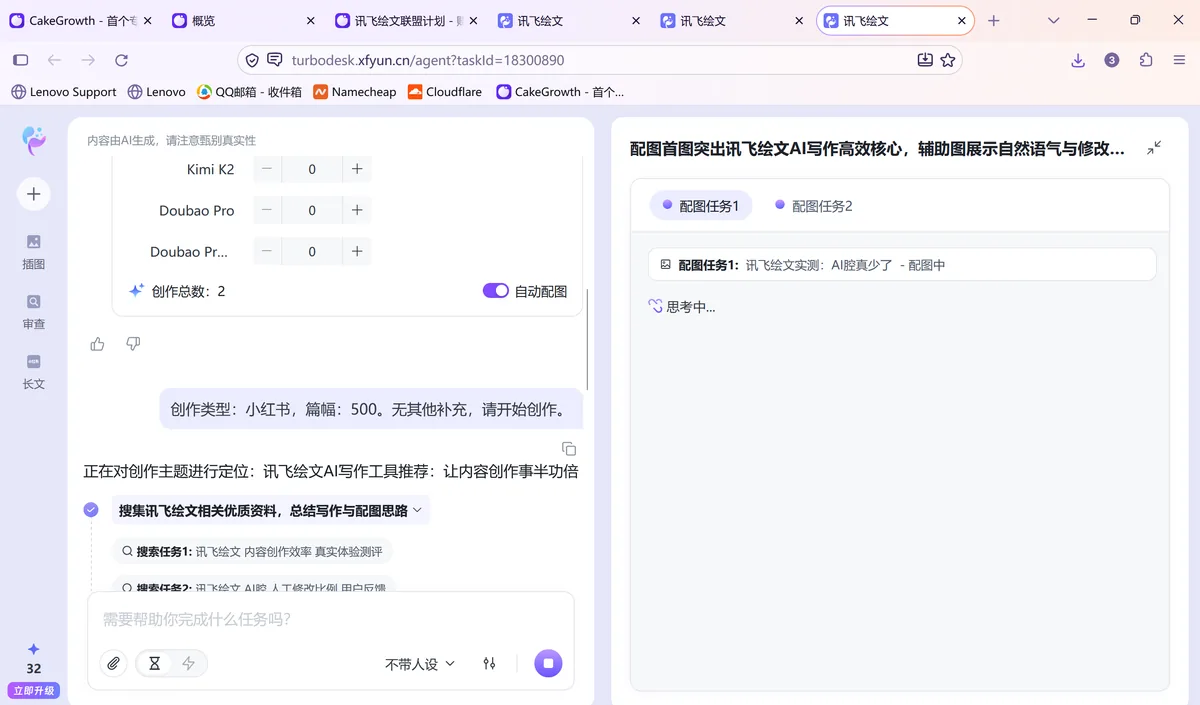
Task: Start a new task with plus button
Action: pyautogui.click(x=34, y=194)
